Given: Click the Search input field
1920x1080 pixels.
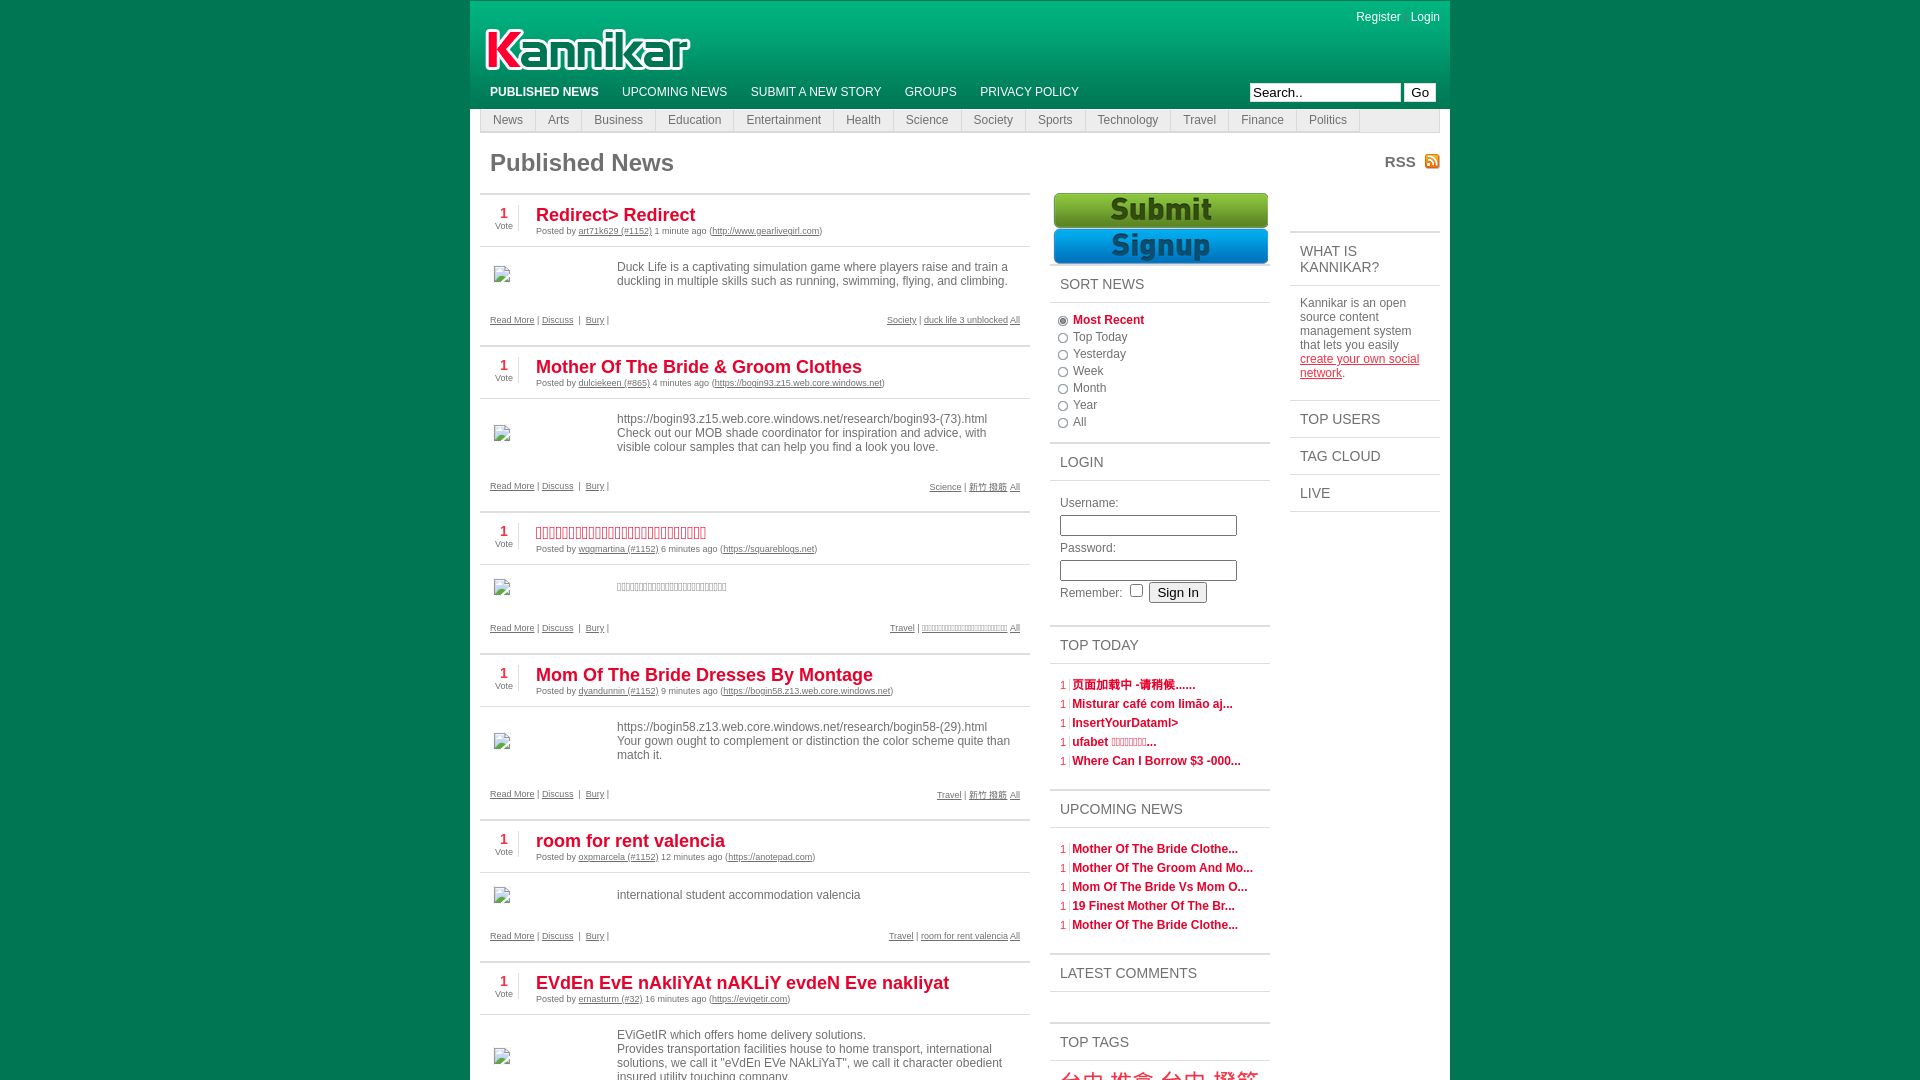Looking at the screenshot, I should tap(1325, 92).
